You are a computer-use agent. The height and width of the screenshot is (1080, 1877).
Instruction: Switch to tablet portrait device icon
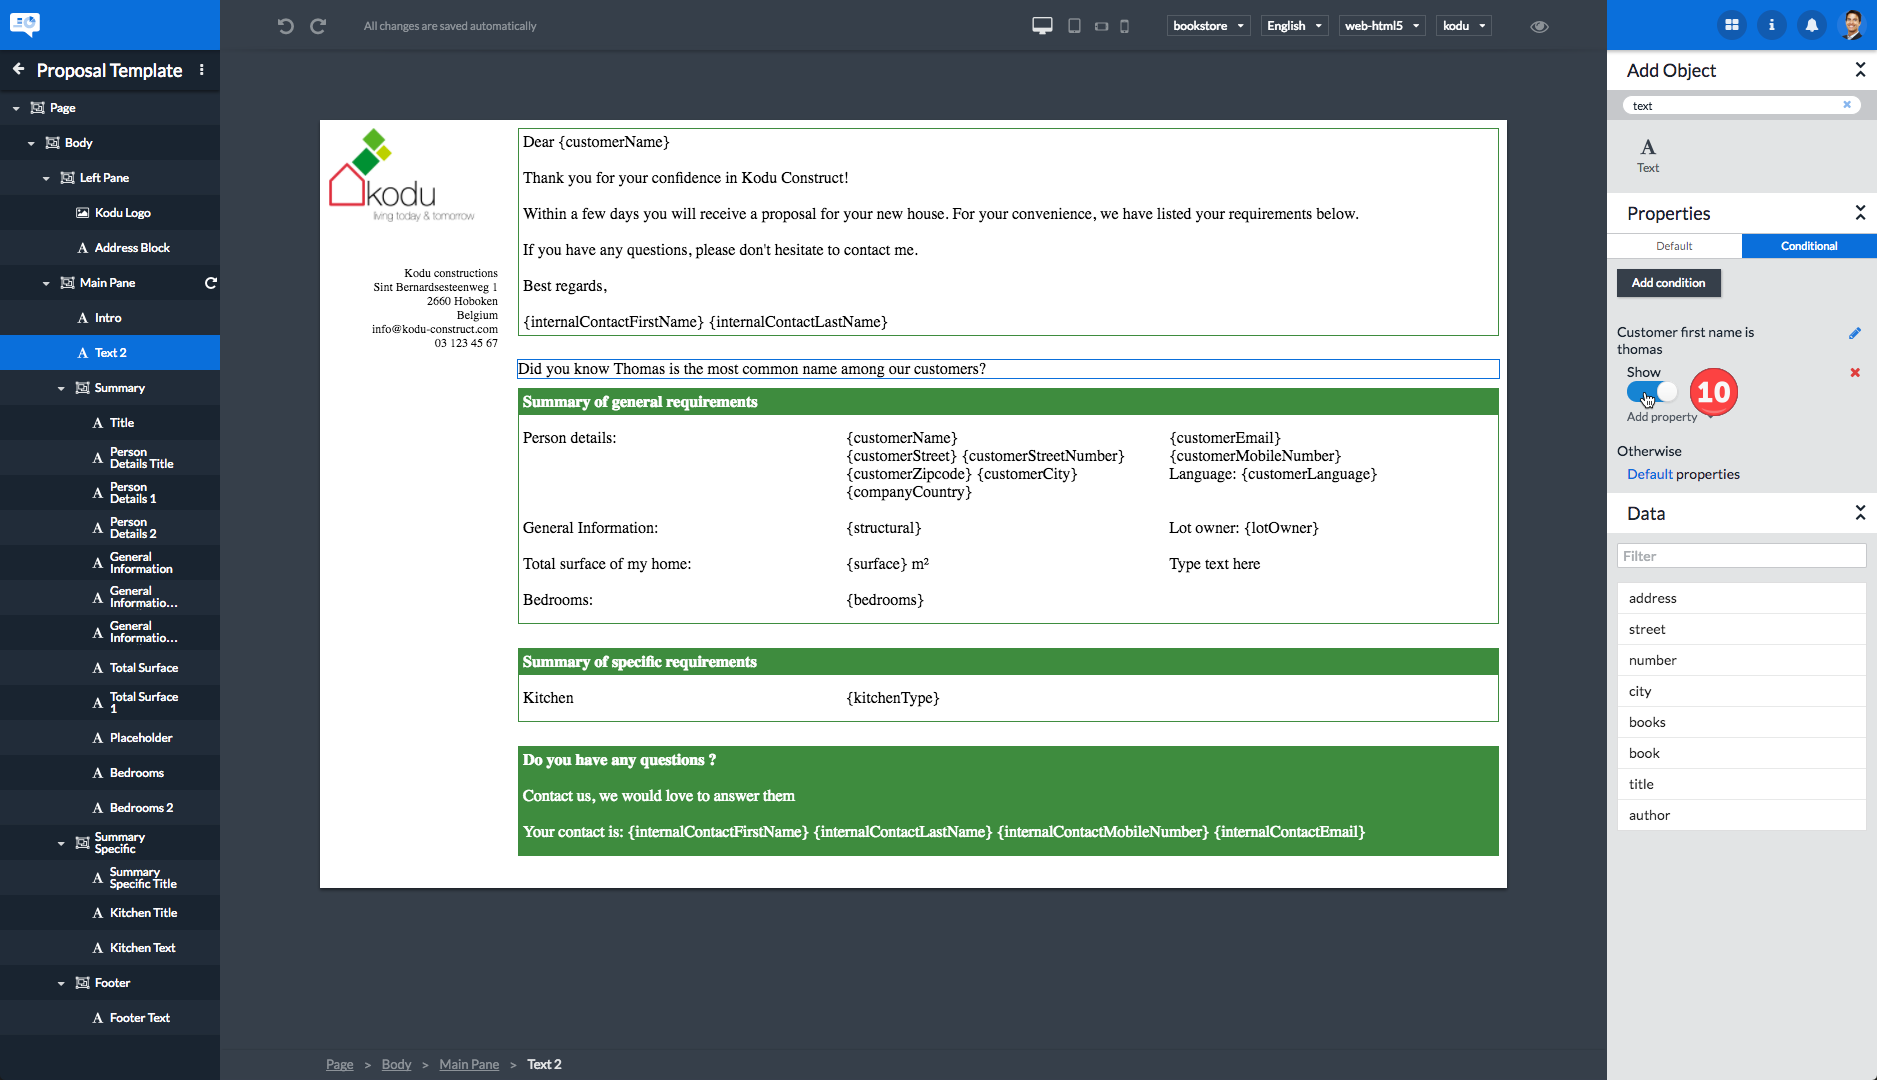coord(1074,26)
